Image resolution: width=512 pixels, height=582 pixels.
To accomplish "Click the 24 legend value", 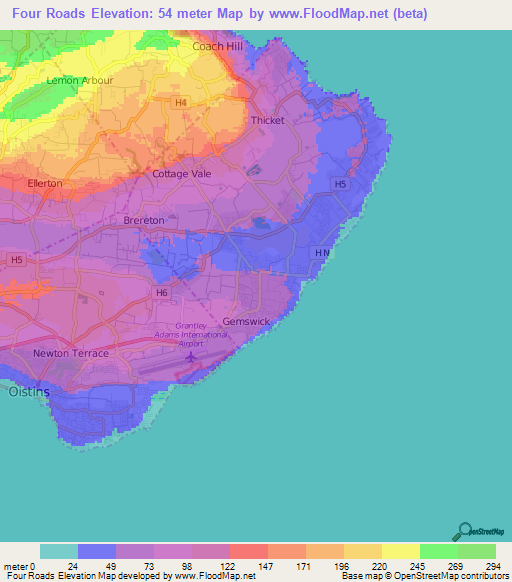I will coord(73,567).
